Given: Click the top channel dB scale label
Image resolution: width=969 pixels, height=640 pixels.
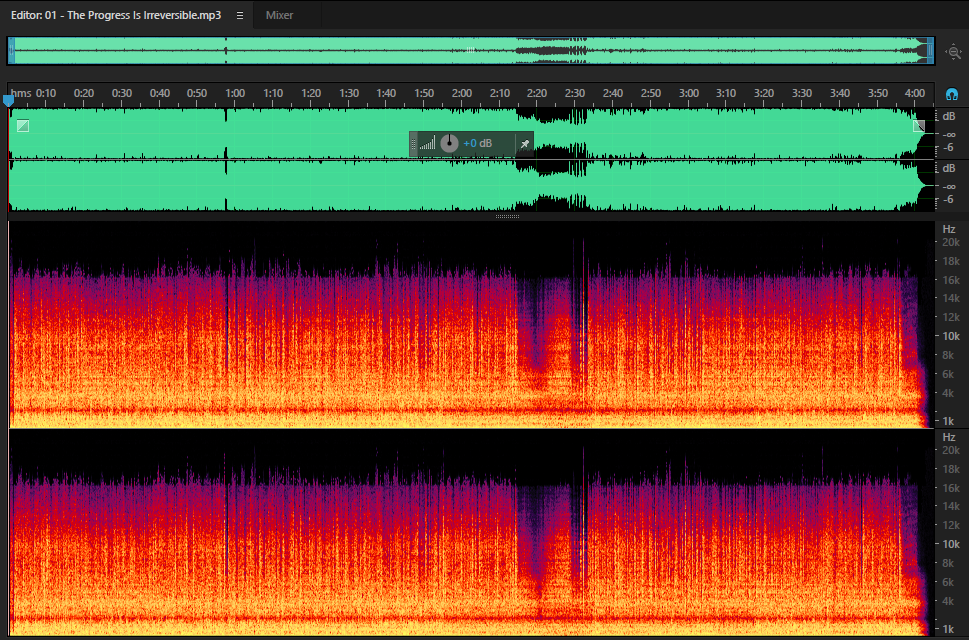Looking at the screenshot, I should click(949, 116).
